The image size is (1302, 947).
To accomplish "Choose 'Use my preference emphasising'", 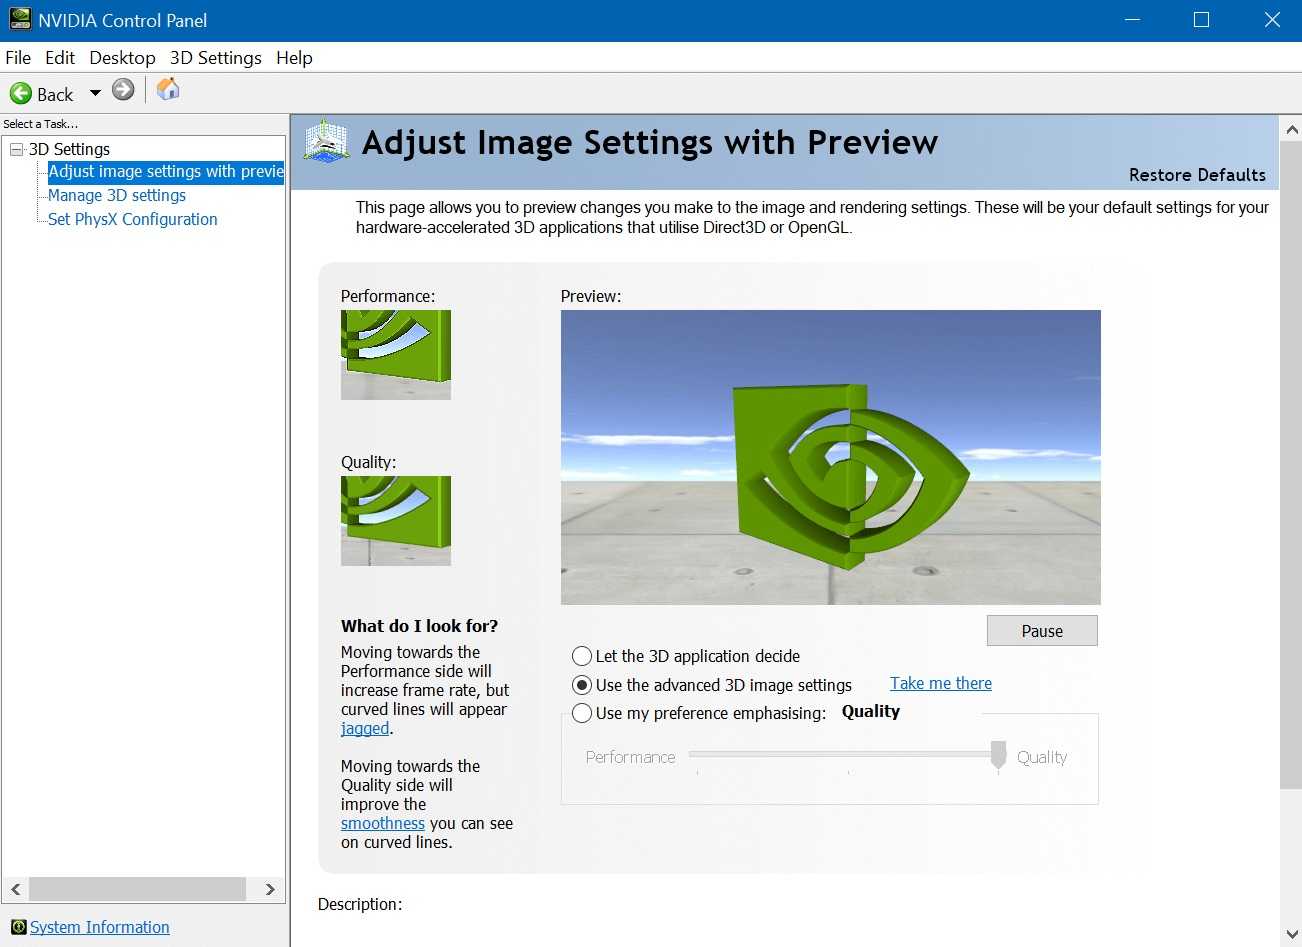I will (x=581, y=713).
